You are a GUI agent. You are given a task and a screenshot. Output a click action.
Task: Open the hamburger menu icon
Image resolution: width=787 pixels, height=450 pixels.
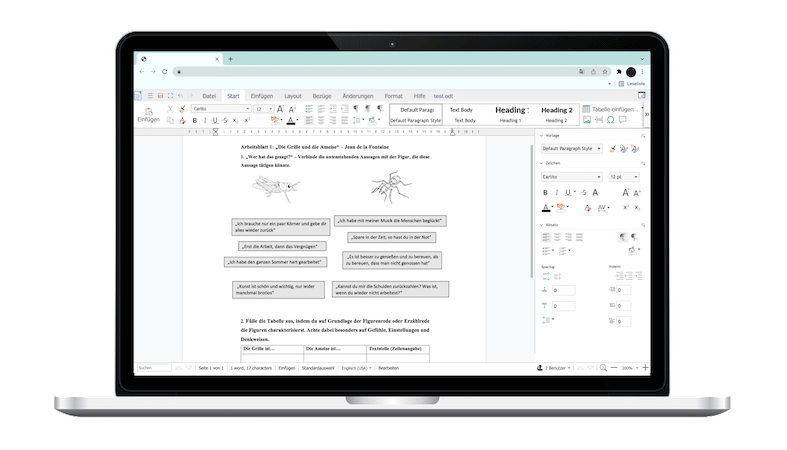(x=150, y=96)
